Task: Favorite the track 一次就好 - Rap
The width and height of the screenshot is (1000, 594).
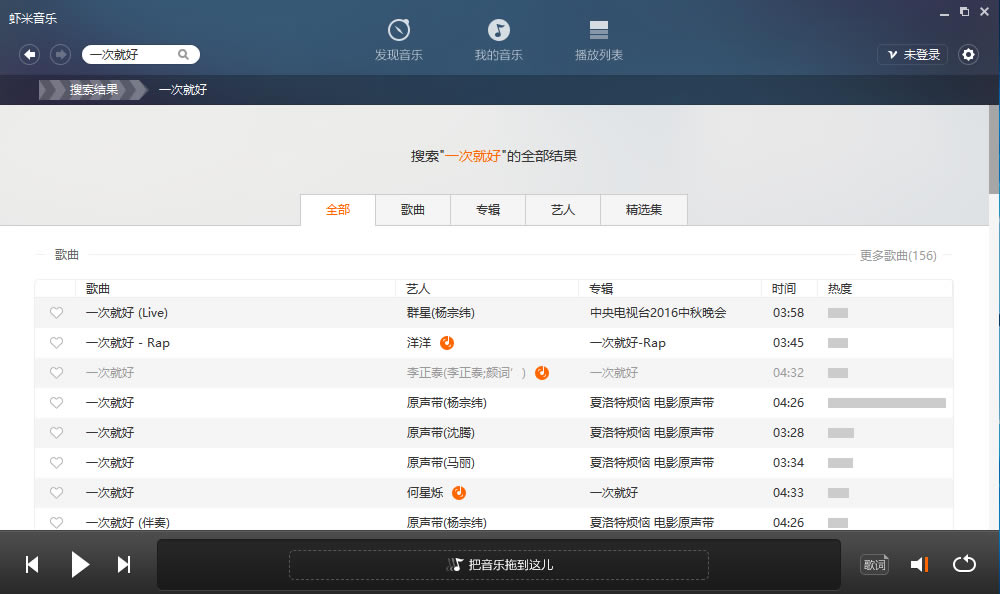Action: [x=56, y=343]
